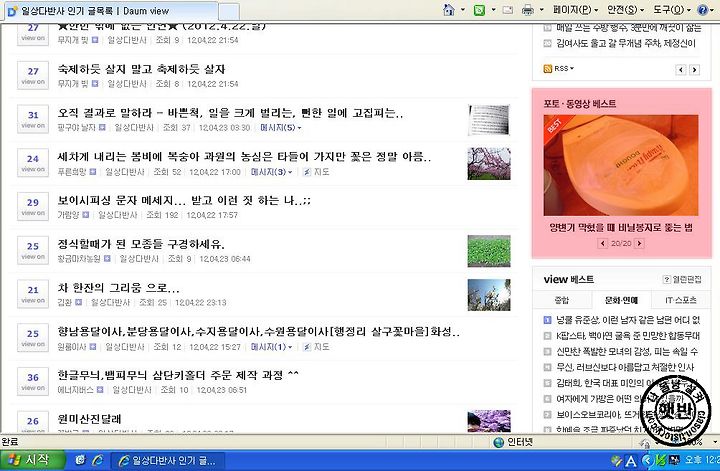Image resolution: width=720 pixels, height=471 pixels.
Task: Click view on box showing 29
Action: tap(33, 206)
